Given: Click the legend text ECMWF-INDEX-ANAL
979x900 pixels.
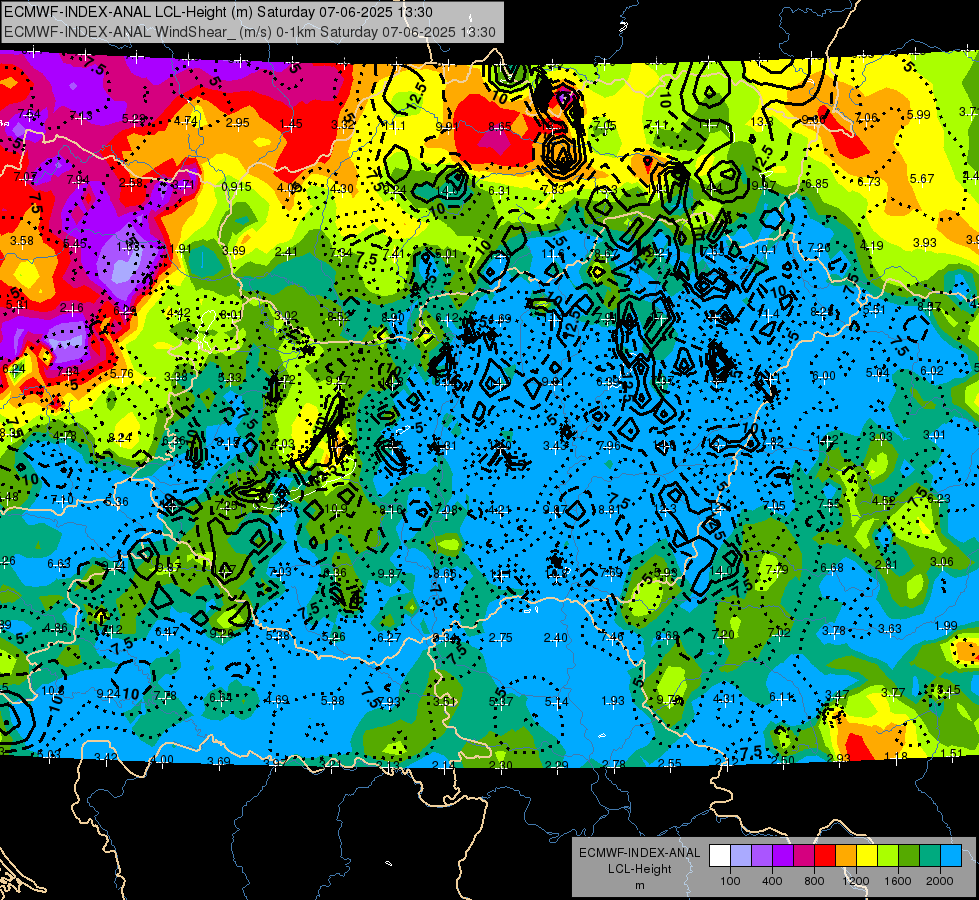Looking at the screenshot, I should (639, 853).
